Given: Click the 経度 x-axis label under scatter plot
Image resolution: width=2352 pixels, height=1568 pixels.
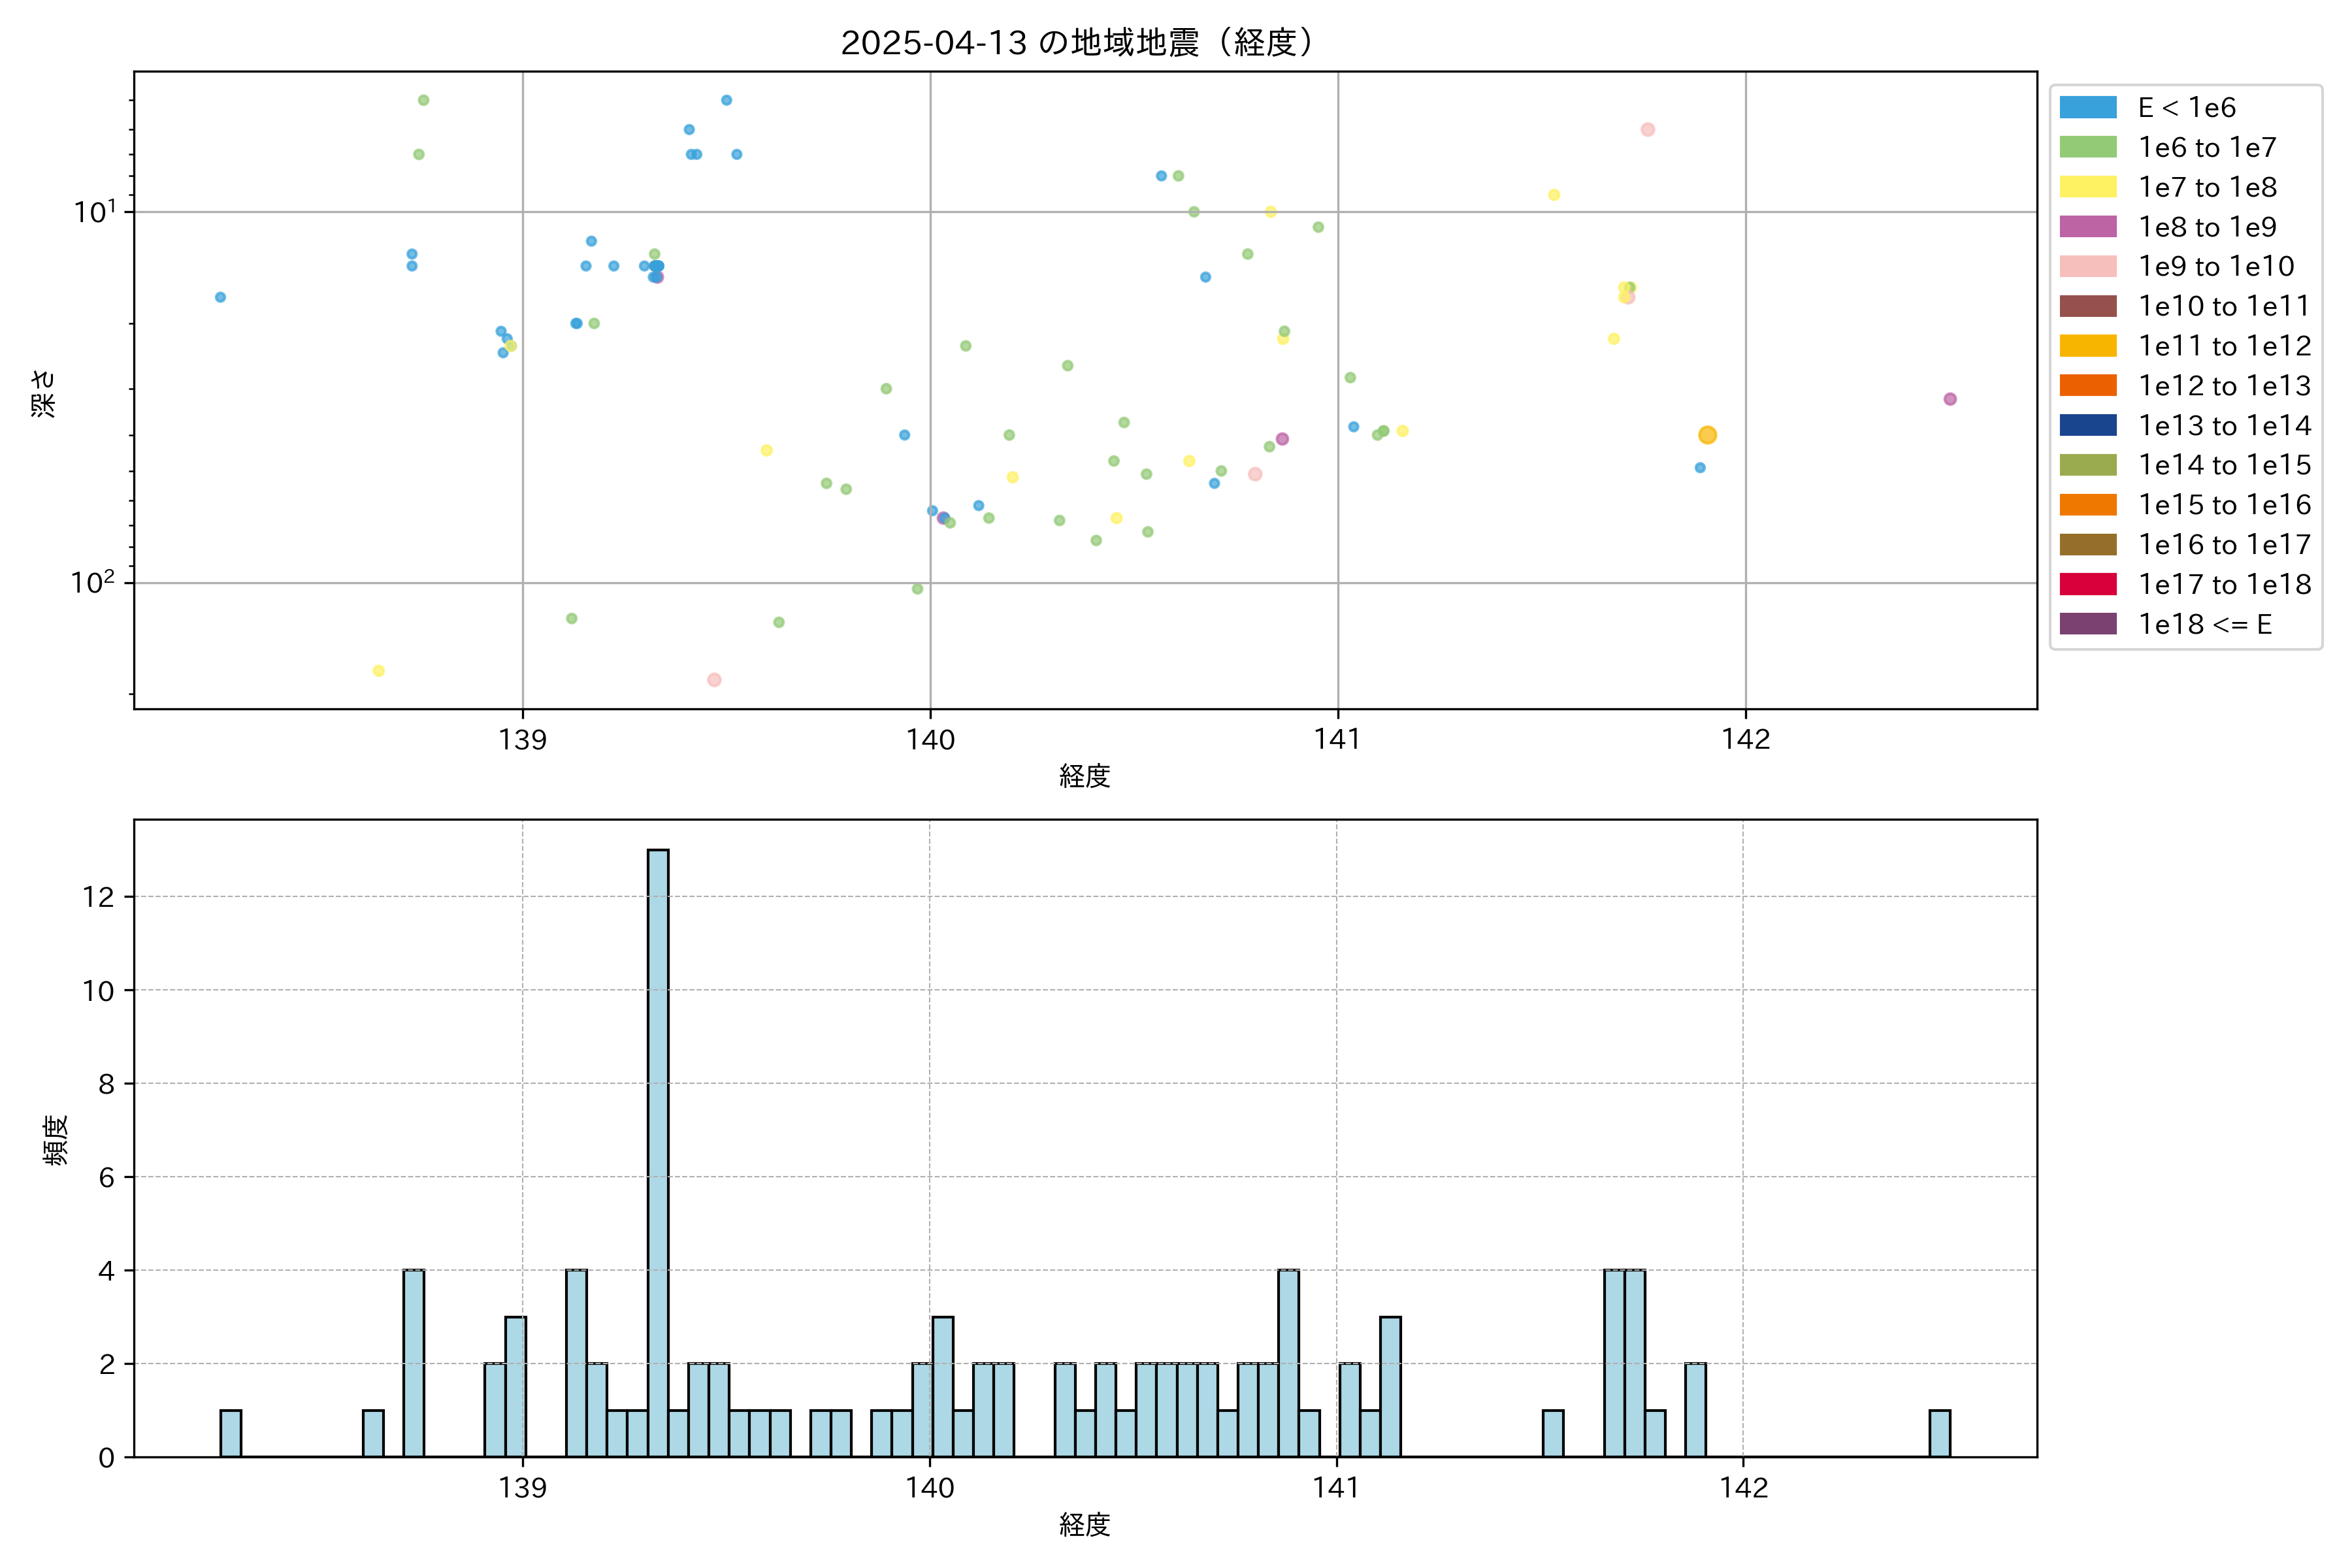Looking at the screenshot, I should pos(1084,776).
